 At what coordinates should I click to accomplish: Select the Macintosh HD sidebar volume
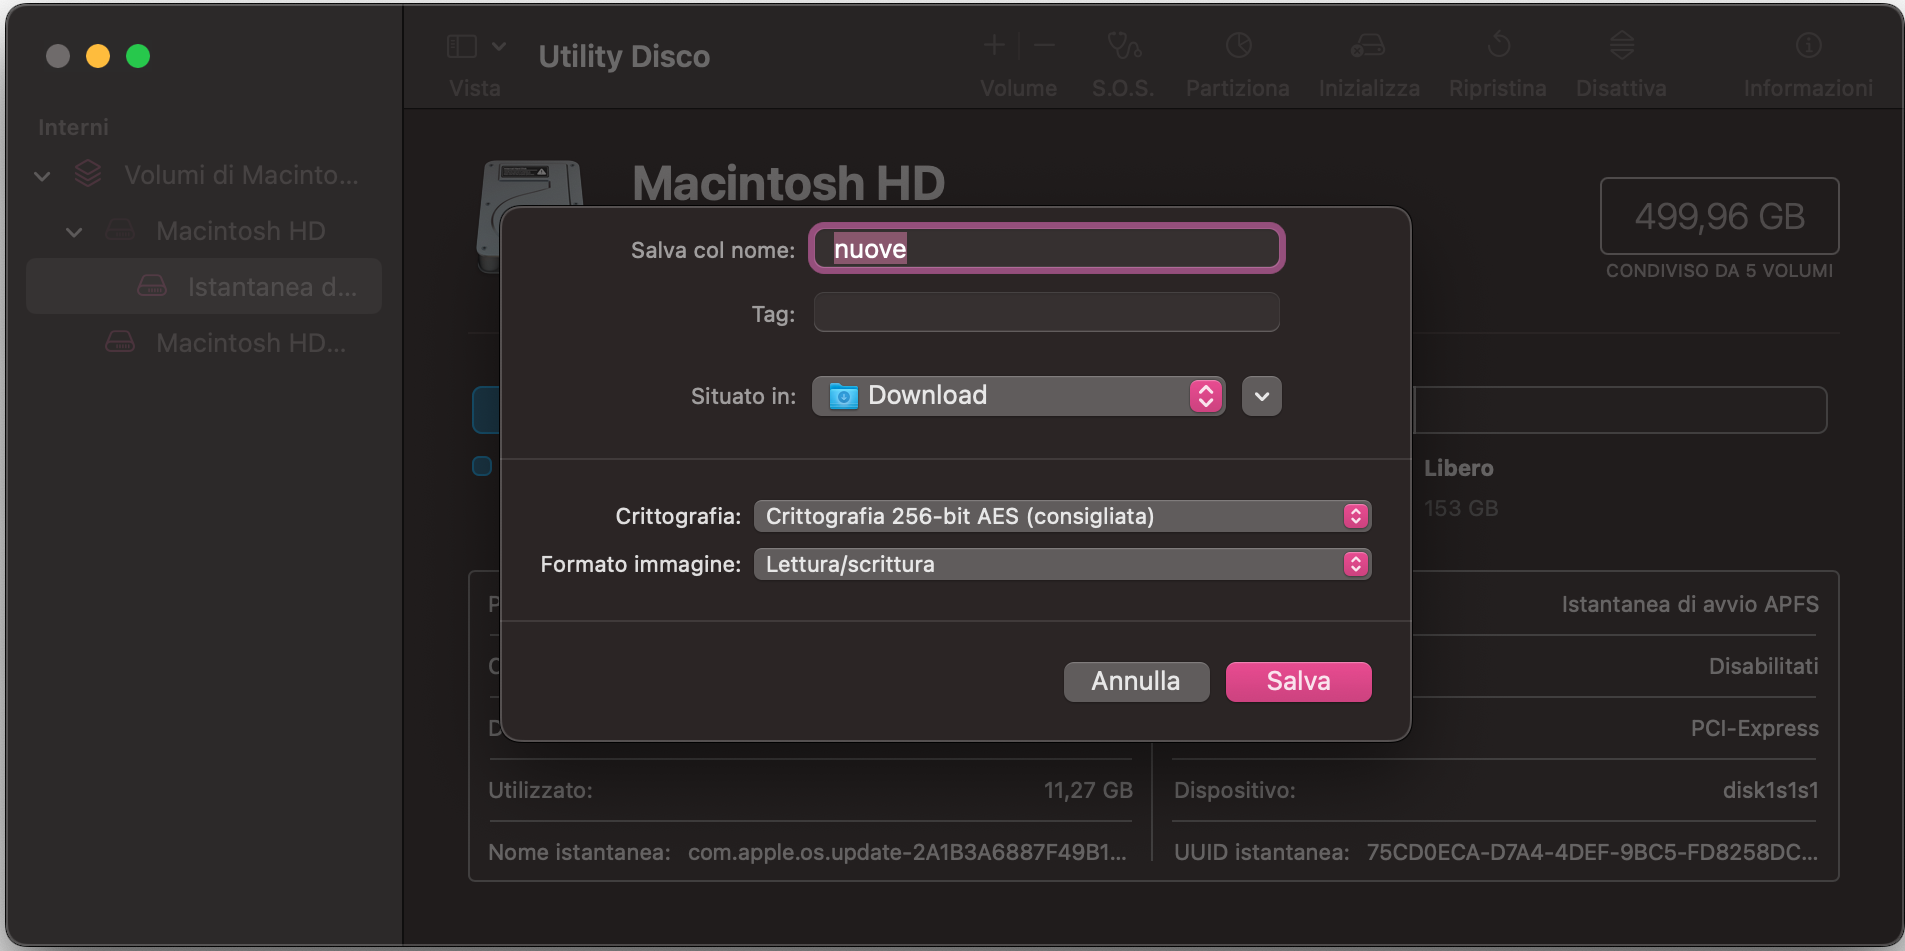click(241, 231)
